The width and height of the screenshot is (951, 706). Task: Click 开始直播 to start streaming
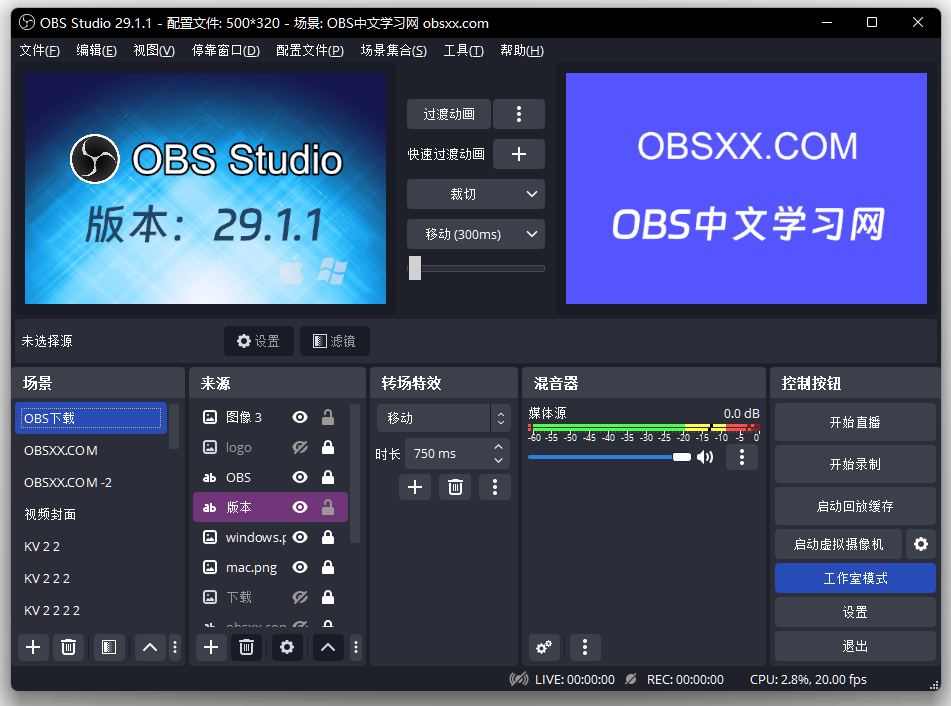(855, 422)
